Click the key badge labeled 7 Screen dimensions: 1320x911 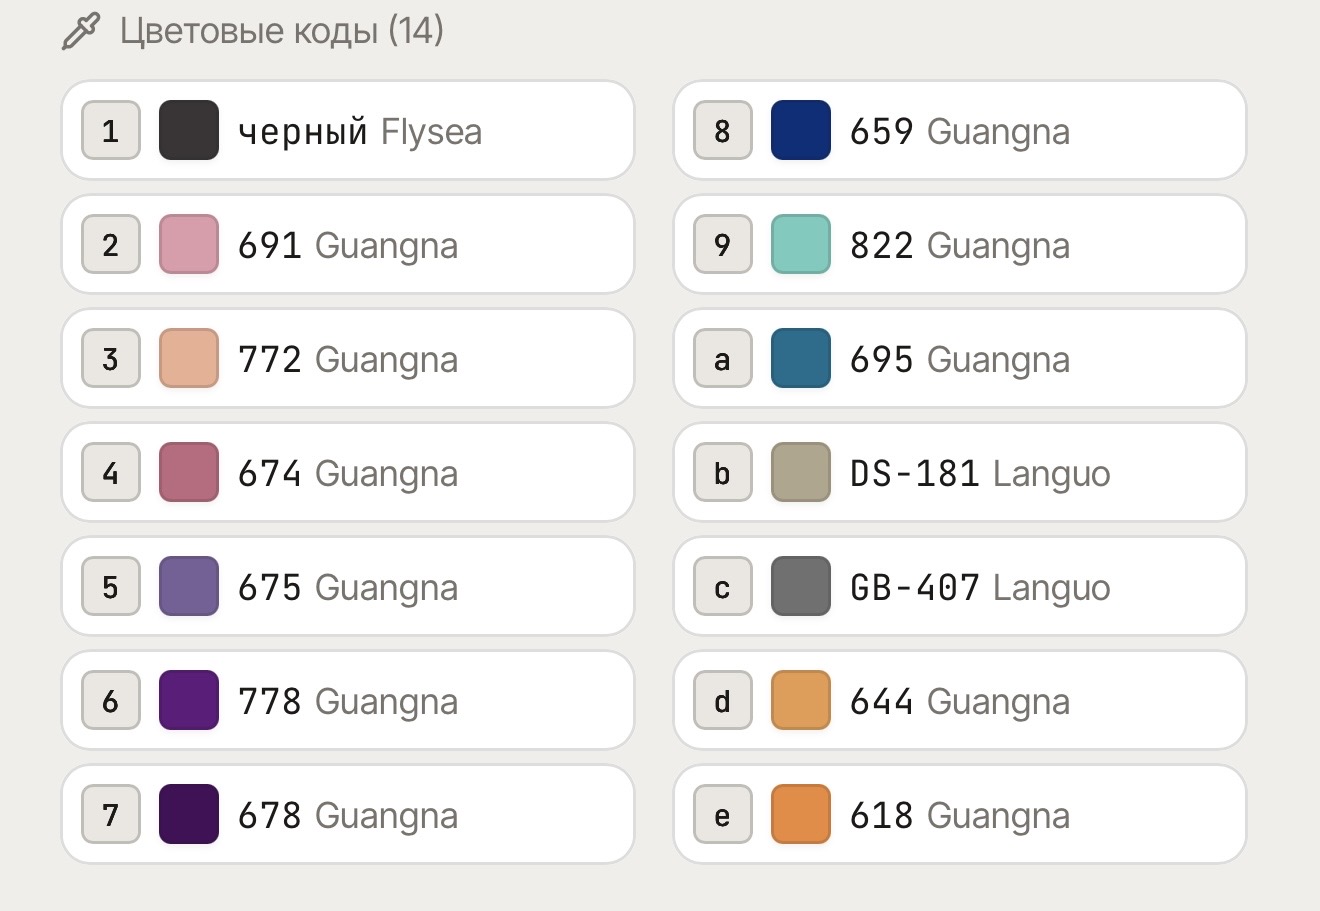(111, 814)
